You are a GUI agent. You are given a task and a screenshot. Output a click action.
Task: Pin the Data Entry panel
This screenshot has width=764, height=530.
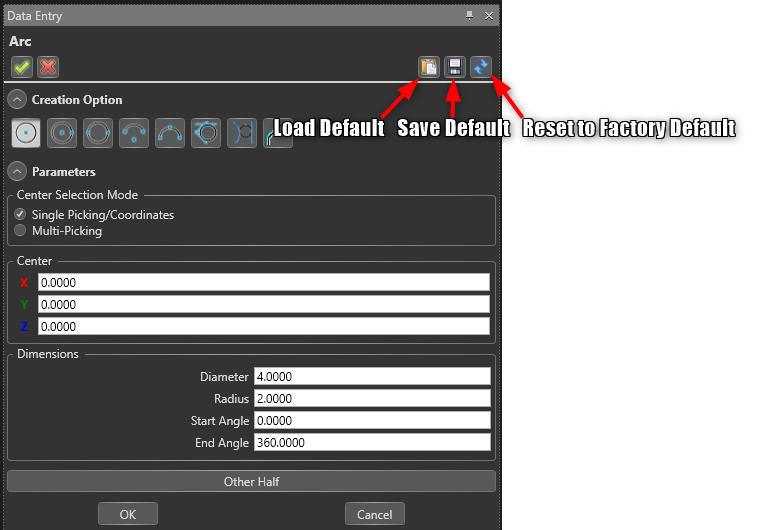470,16
